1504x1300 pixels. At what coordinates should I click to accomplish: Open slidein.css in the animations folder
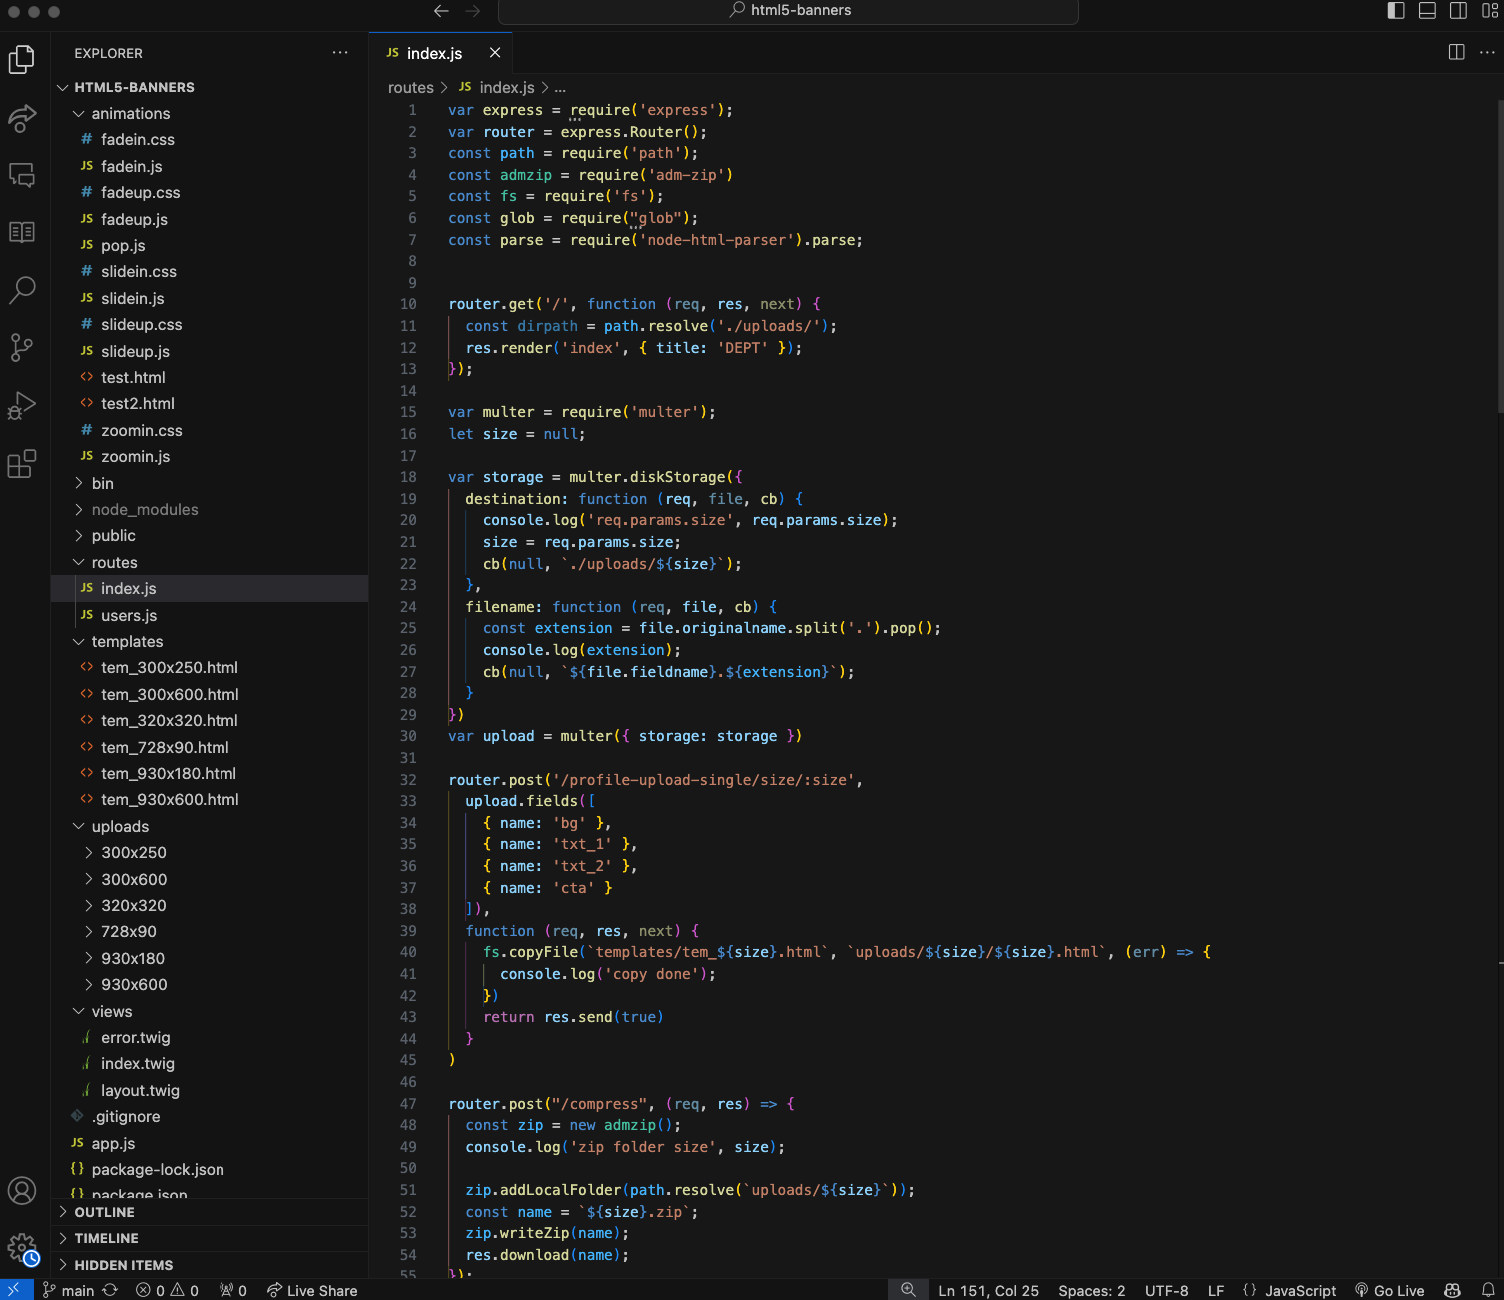click(210, 271)
